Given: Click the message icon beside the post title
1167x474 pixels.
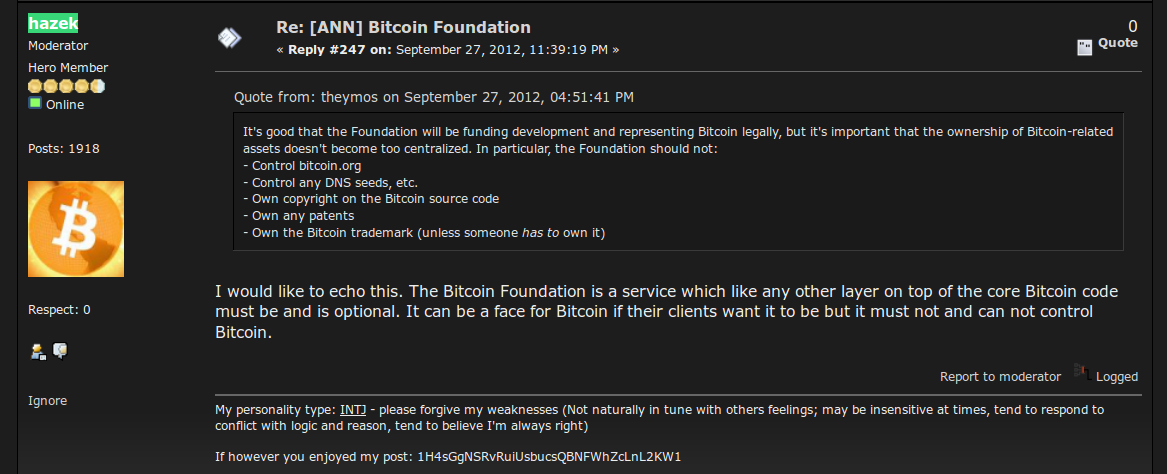Looking at the screenshot, I should point(229,37).
